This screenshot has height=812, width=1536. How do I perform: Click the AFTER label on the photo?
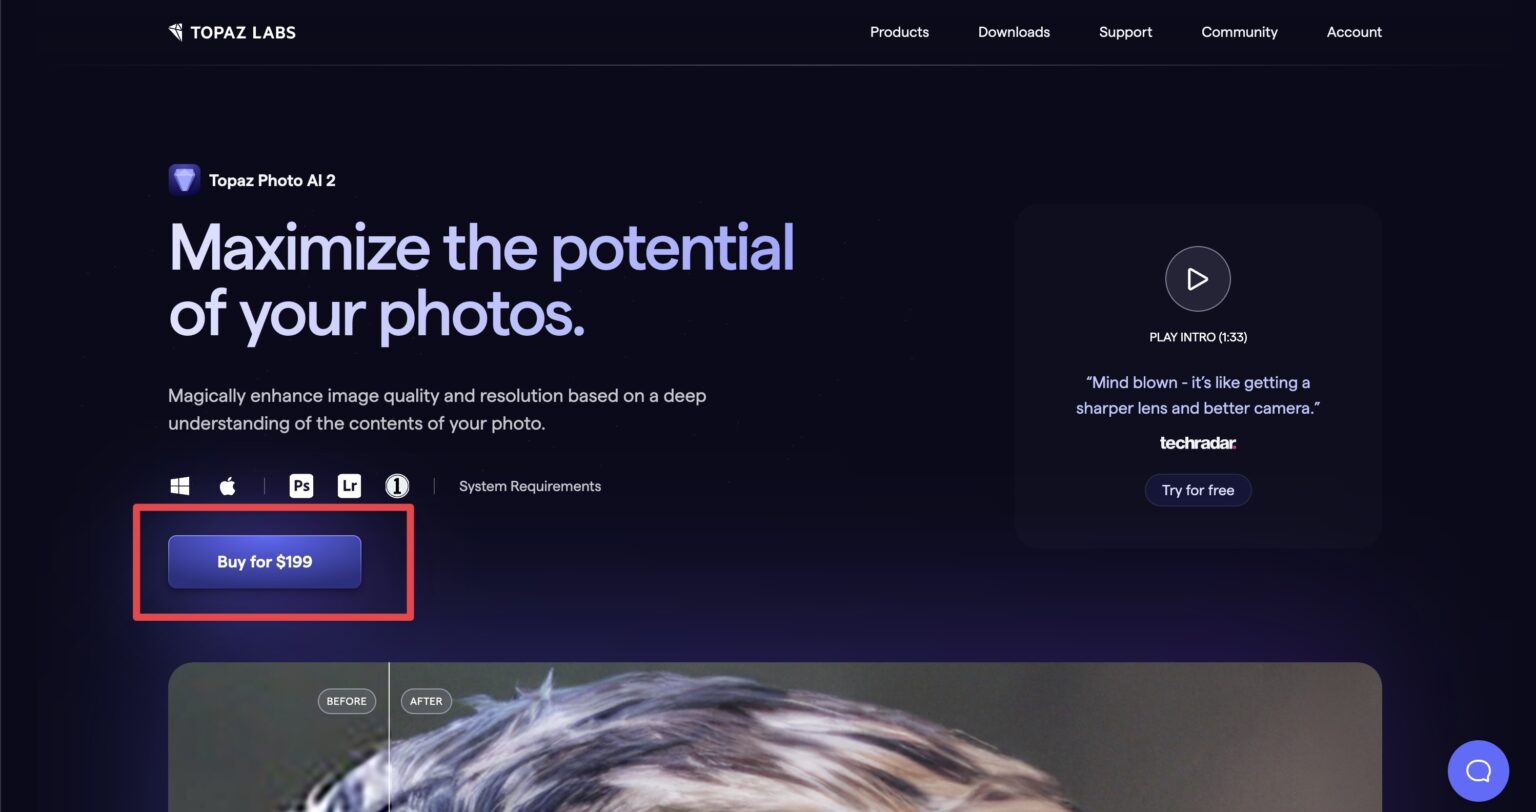(426, 701)
